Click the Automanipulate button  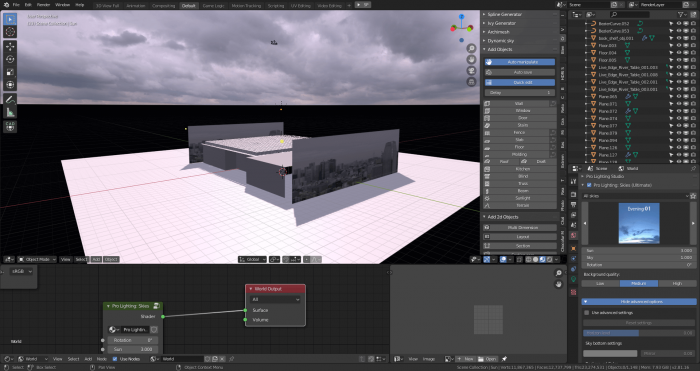point(520,62)
